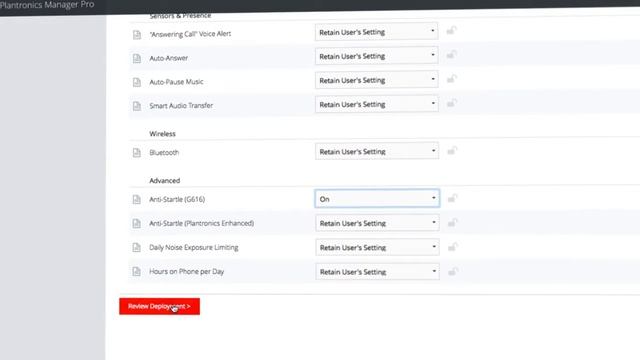Open the Auto-Answer setting dropdown
The width and height of the screenshot is (640, 360).
(x=376, y=56)
